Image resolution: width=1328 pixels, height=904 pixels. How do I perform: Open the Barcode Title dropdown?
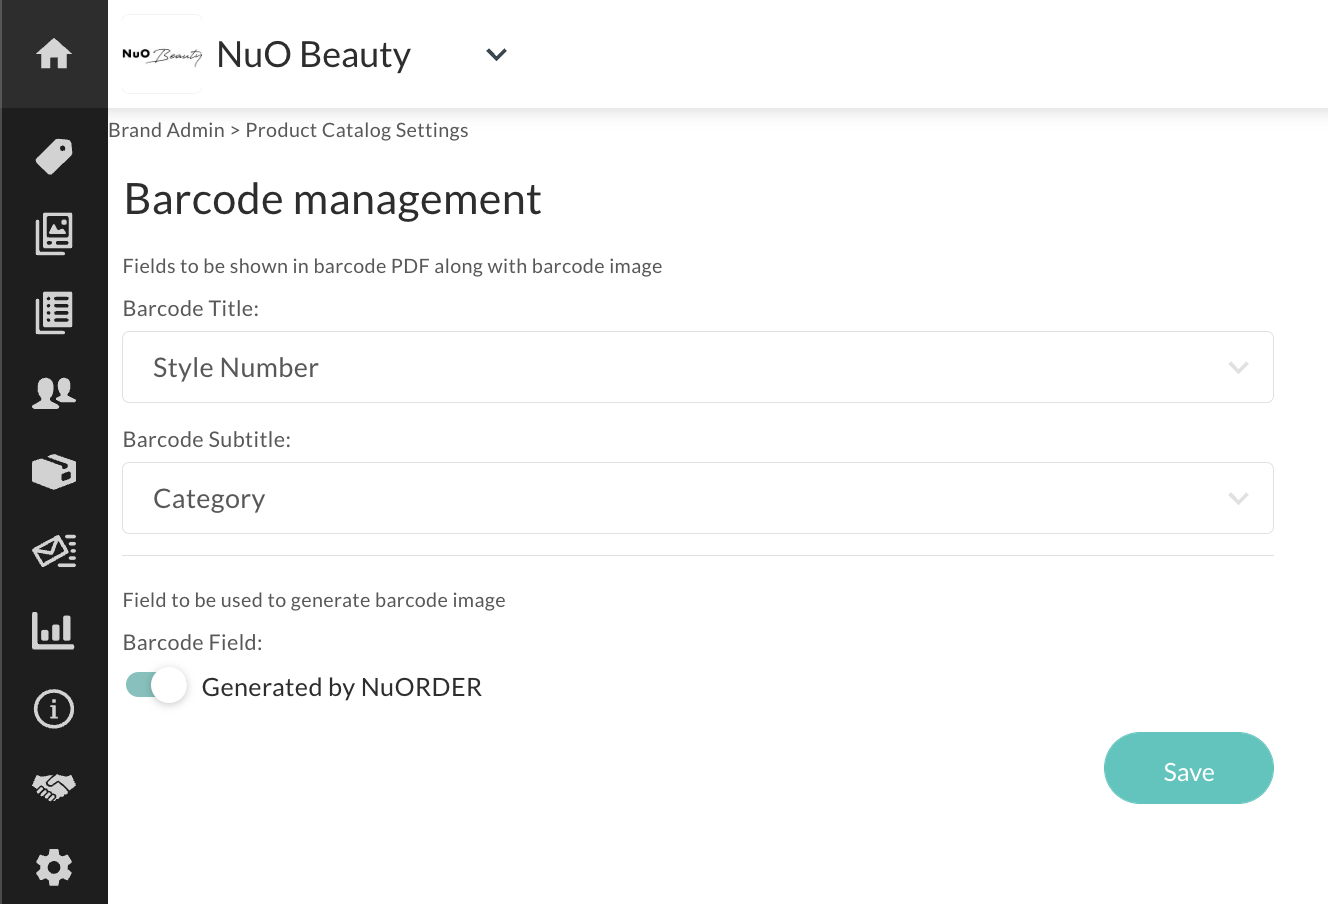(697, 367)
